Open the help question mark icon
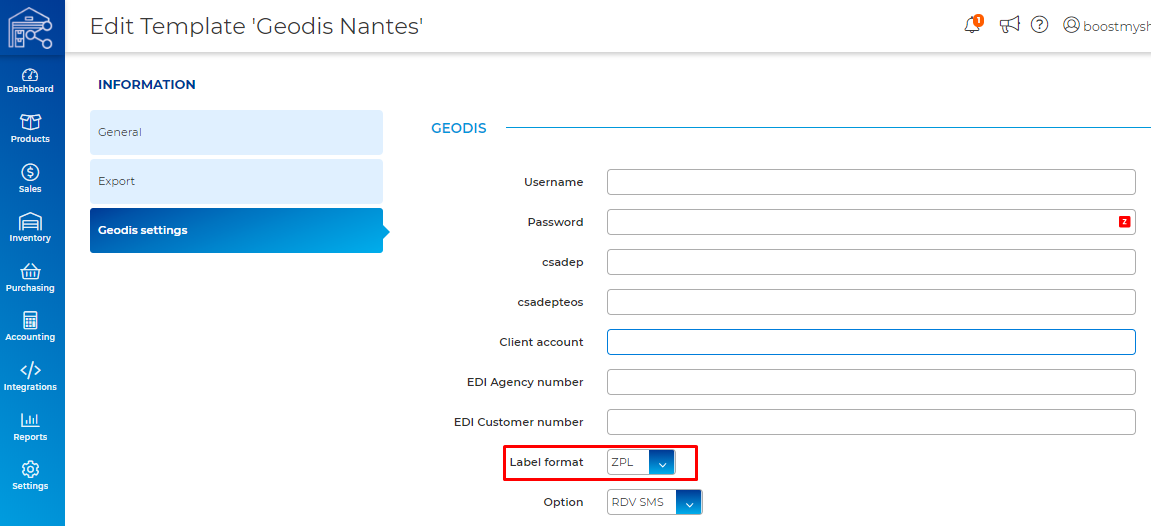Viewport: 1151px width, 526px height. click(x=1039, y=25)
